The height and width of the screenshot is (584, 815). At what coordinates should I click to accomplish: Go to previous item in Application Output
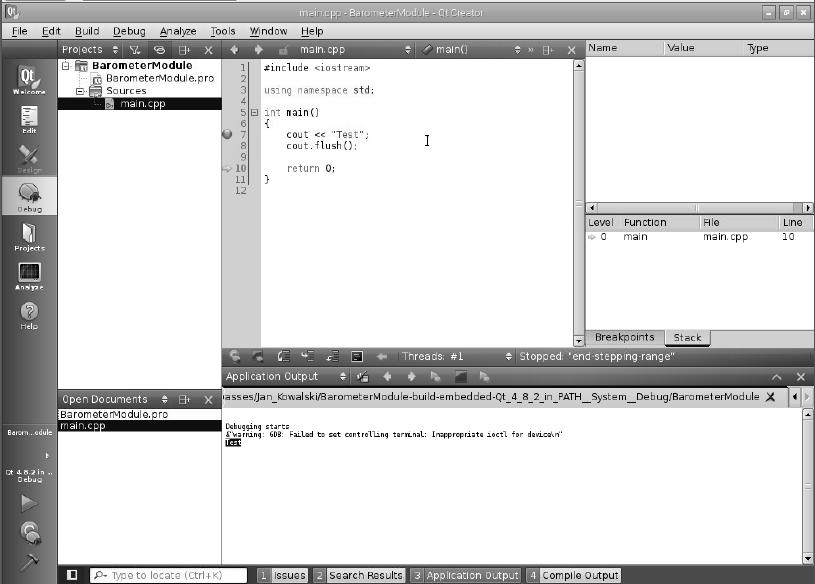pyautogui.click(x=387, y=377)
